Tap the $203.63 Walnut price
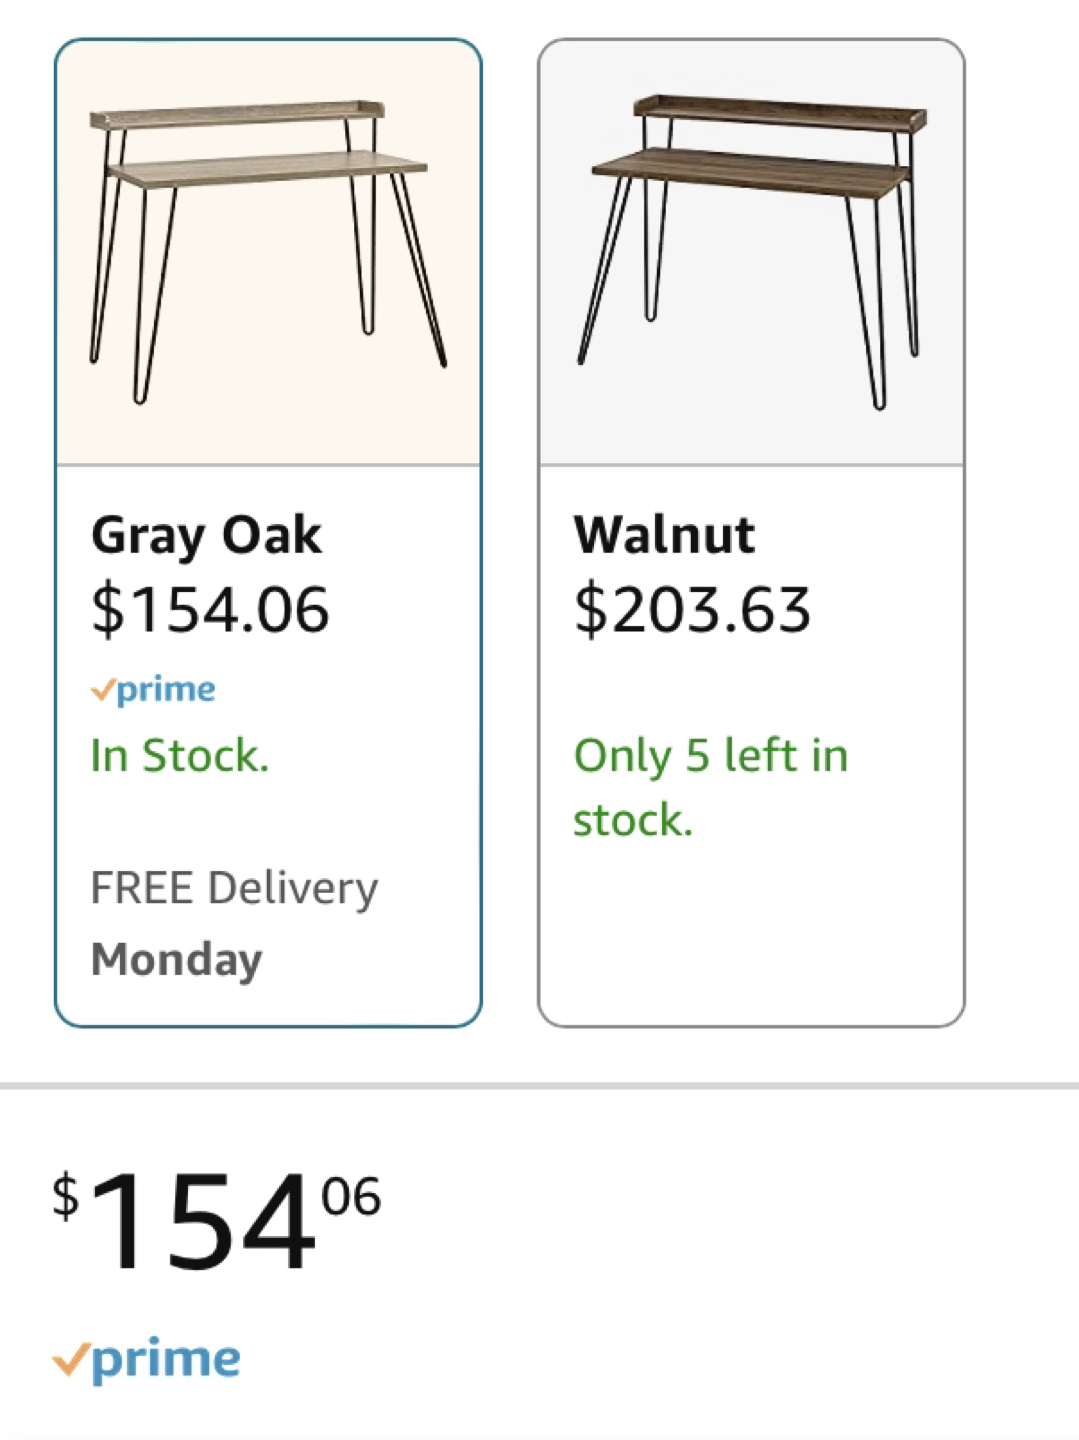The width and height of the screenshot is (1079, 1440). coord(692,609)
